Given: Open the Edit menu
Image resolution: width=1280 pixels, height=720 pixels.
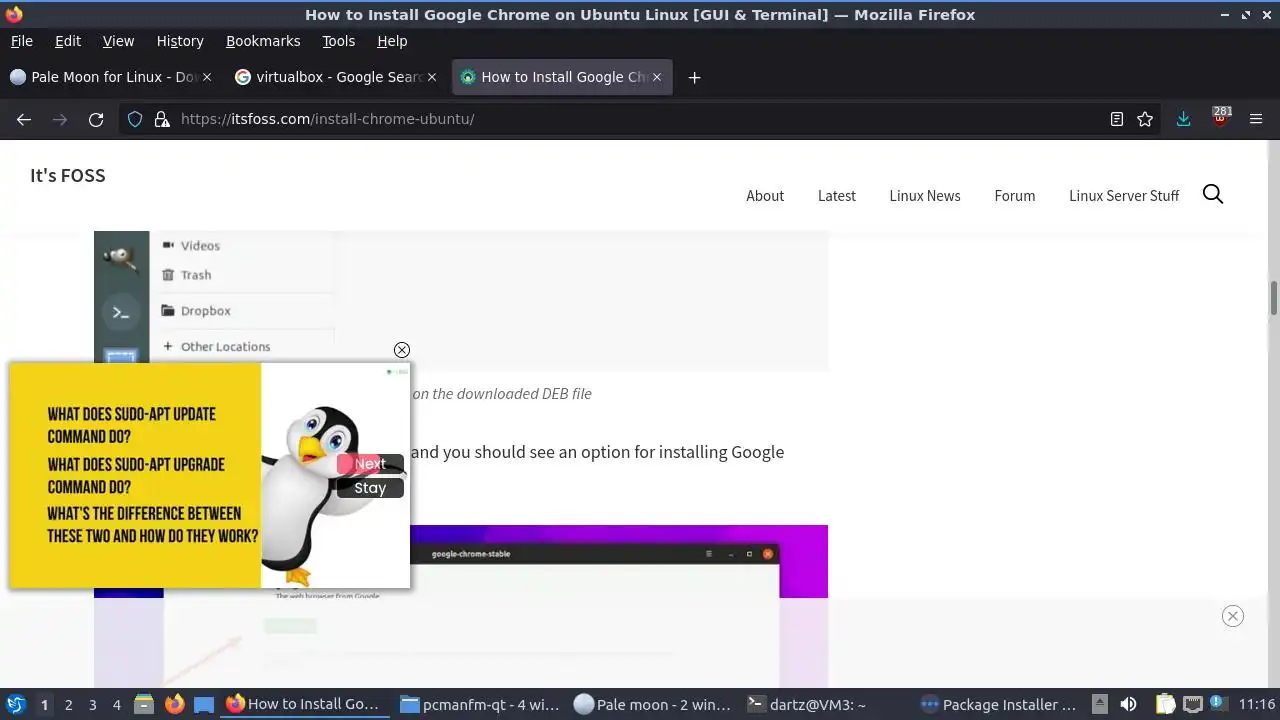Looking at the screenshot, I should click(x=68, y=41).
